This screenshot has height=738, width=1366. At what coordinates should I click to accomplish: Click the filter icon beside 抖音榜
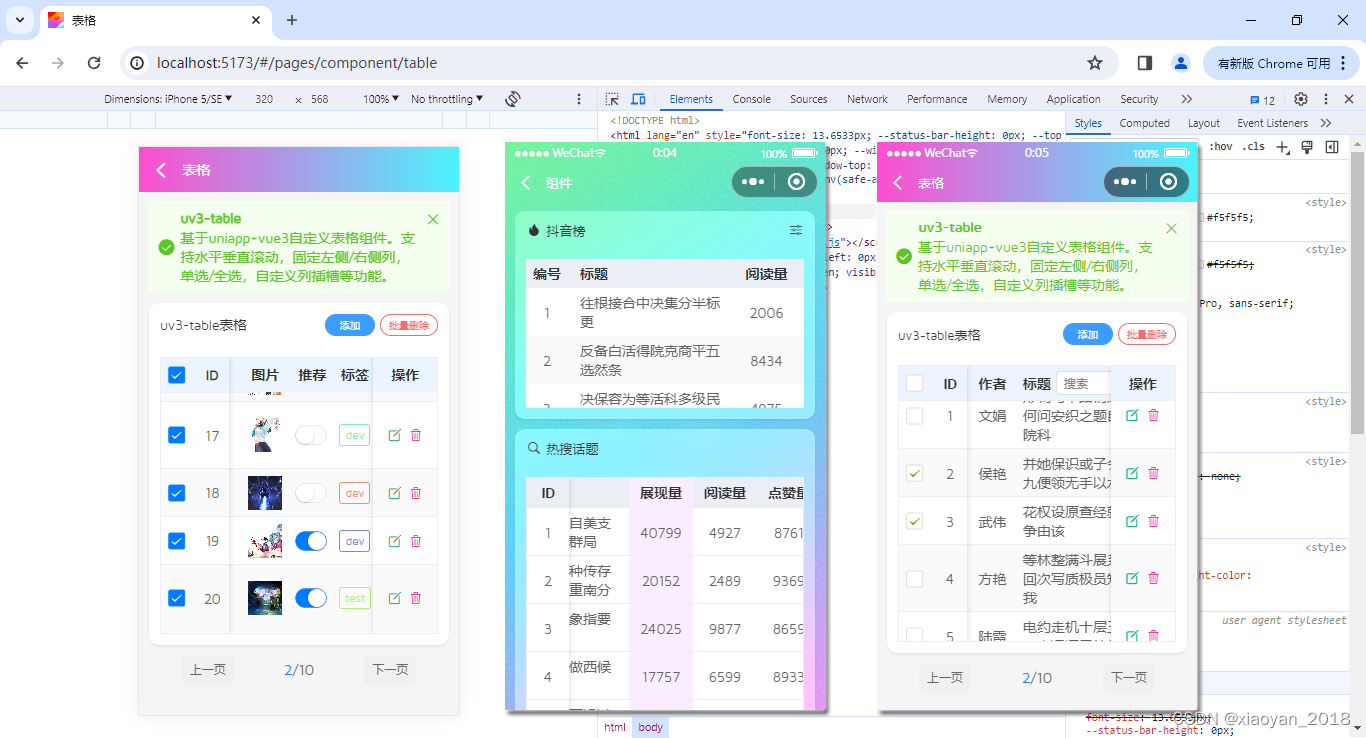(x=796, y=229)
